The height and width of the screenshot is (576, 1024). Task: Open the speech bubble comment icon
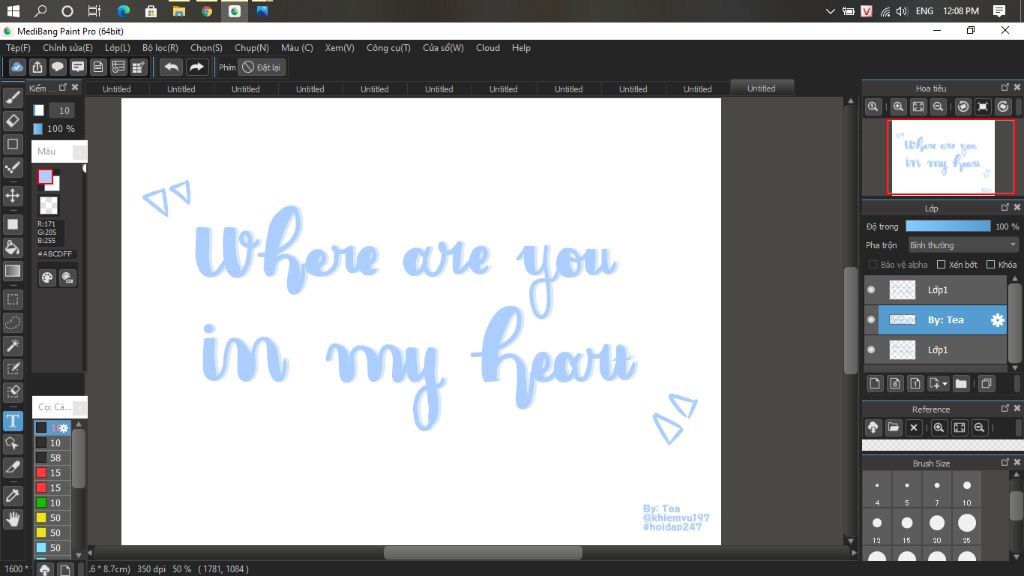[x=57, y=67]
